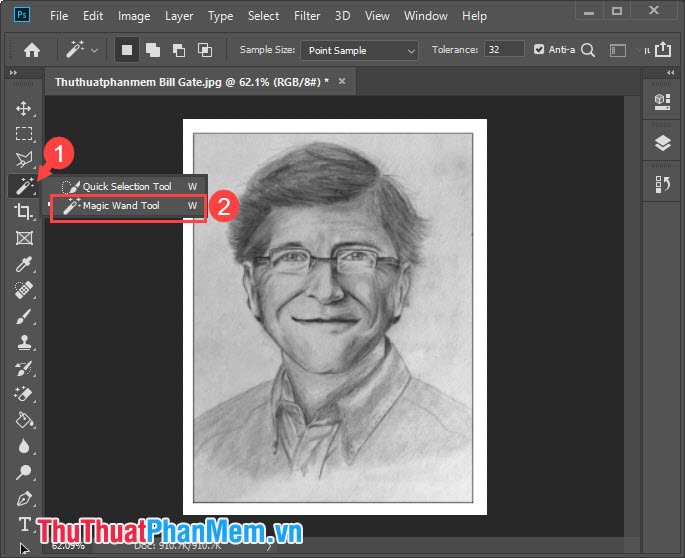The image size is (685, 558).
Task: Open the Layers panel icon
Action: click(662, 143)
